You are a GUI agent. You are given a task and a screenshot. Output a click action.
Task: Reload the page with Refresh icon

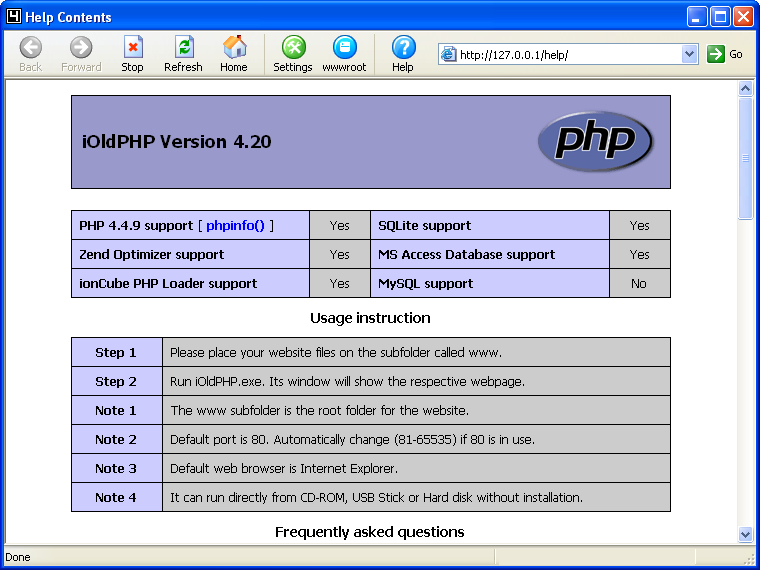tap(184, 48)
